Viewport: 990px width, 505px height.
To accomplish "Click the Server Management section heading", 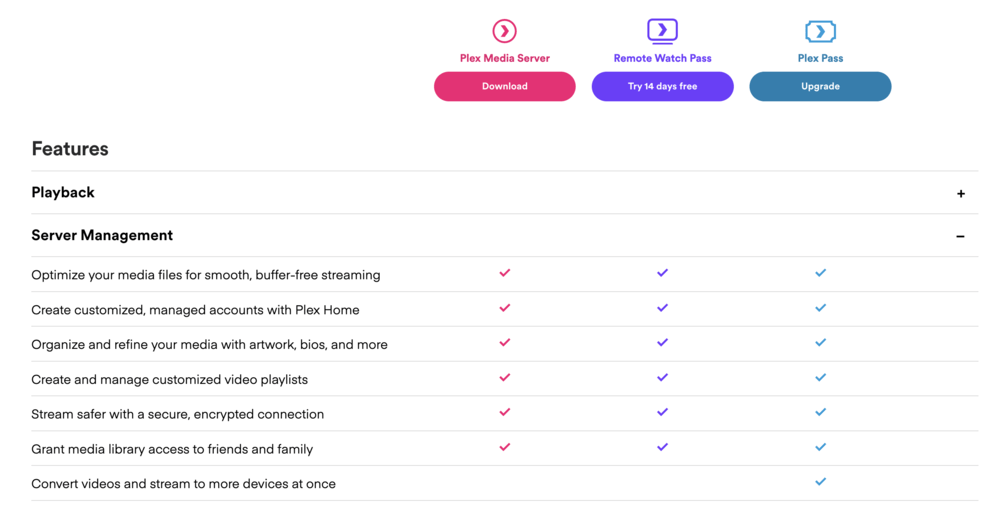I will 102,235.
